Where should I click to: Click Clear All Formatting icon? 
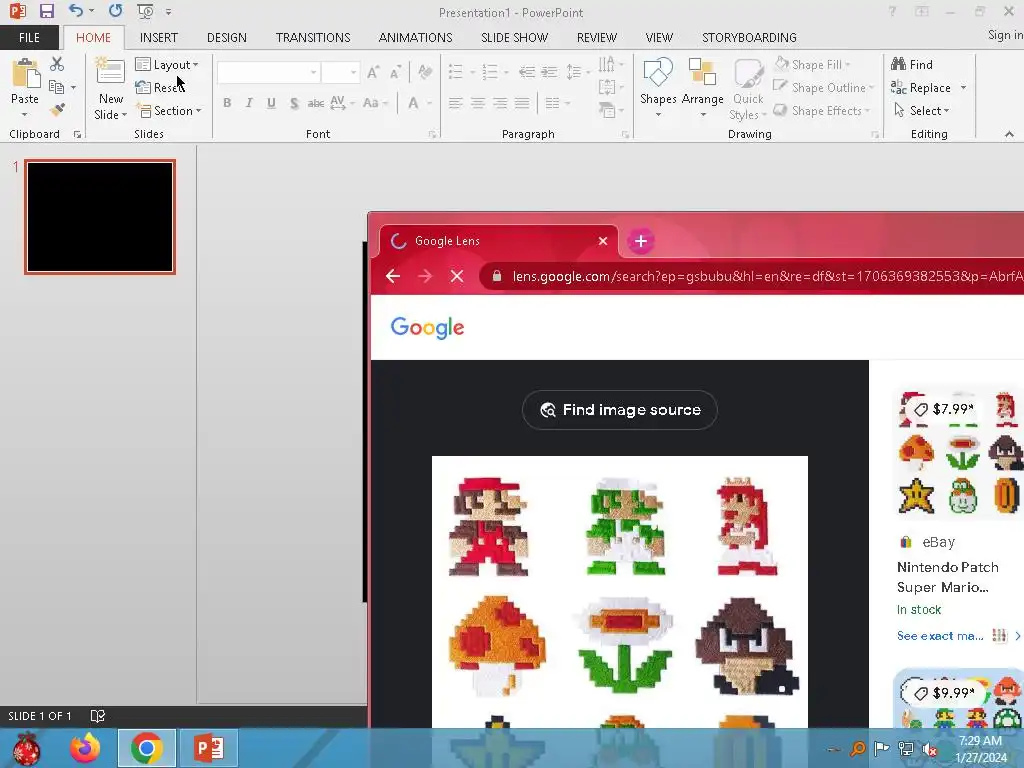click(424, 72)
